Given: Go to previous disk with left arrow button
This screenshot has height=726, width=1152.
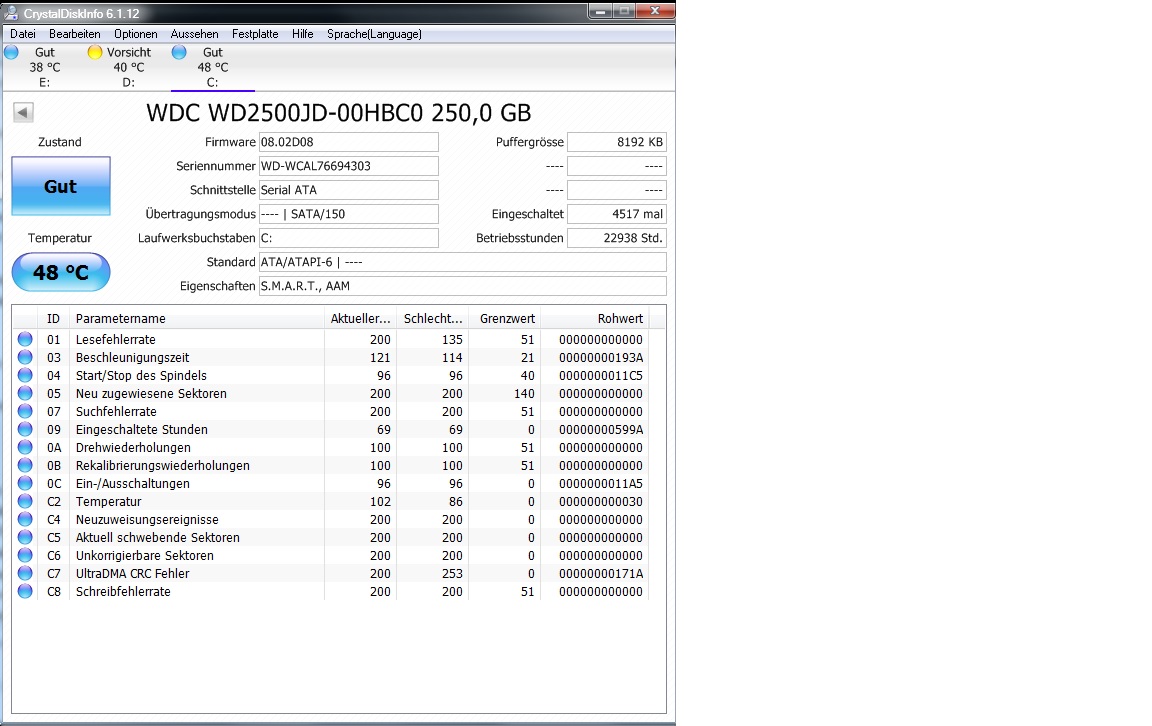Looking at the screenshot, I should click(x=24, y=112).
